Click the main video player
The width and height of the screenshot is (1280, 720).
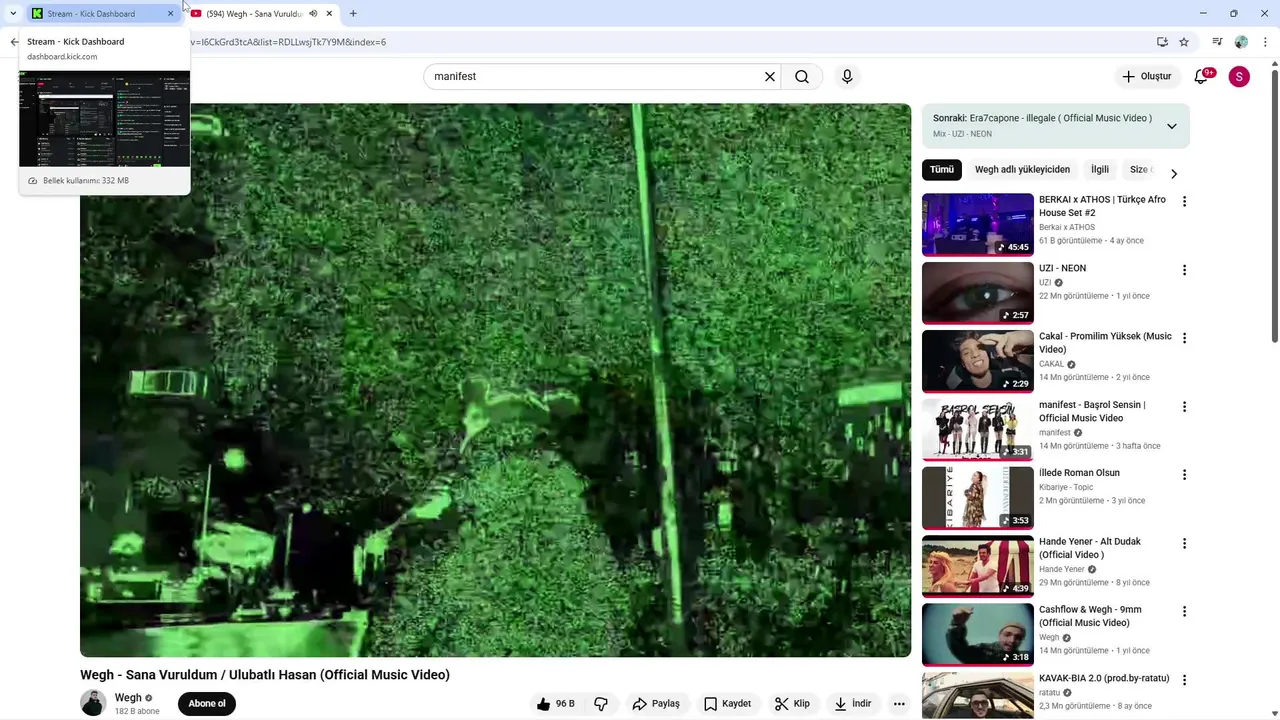[x=495, y=380]
